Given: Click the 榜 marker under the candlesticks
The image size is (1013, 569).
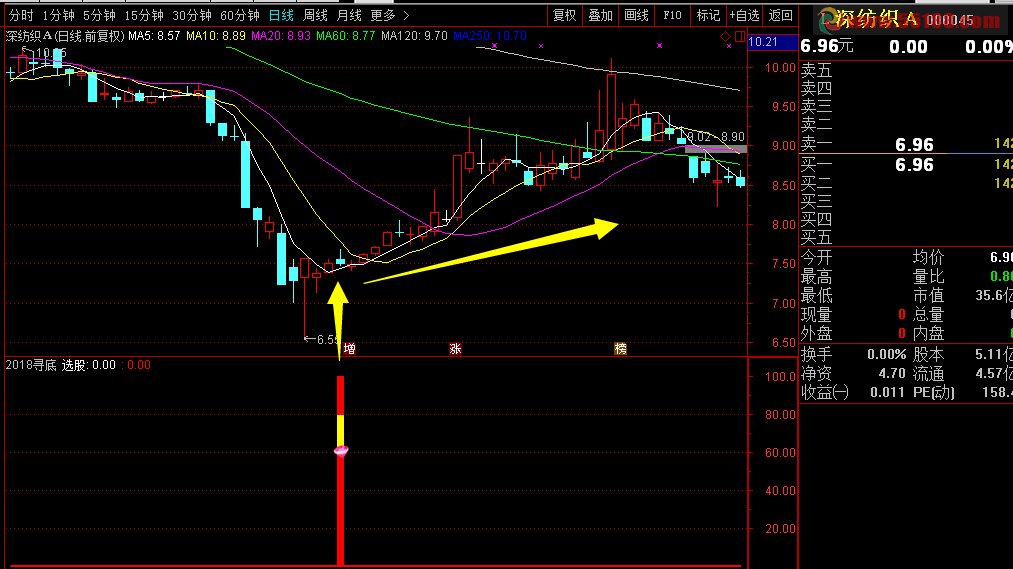Looking at the screenshot, I should coord(620,349).
